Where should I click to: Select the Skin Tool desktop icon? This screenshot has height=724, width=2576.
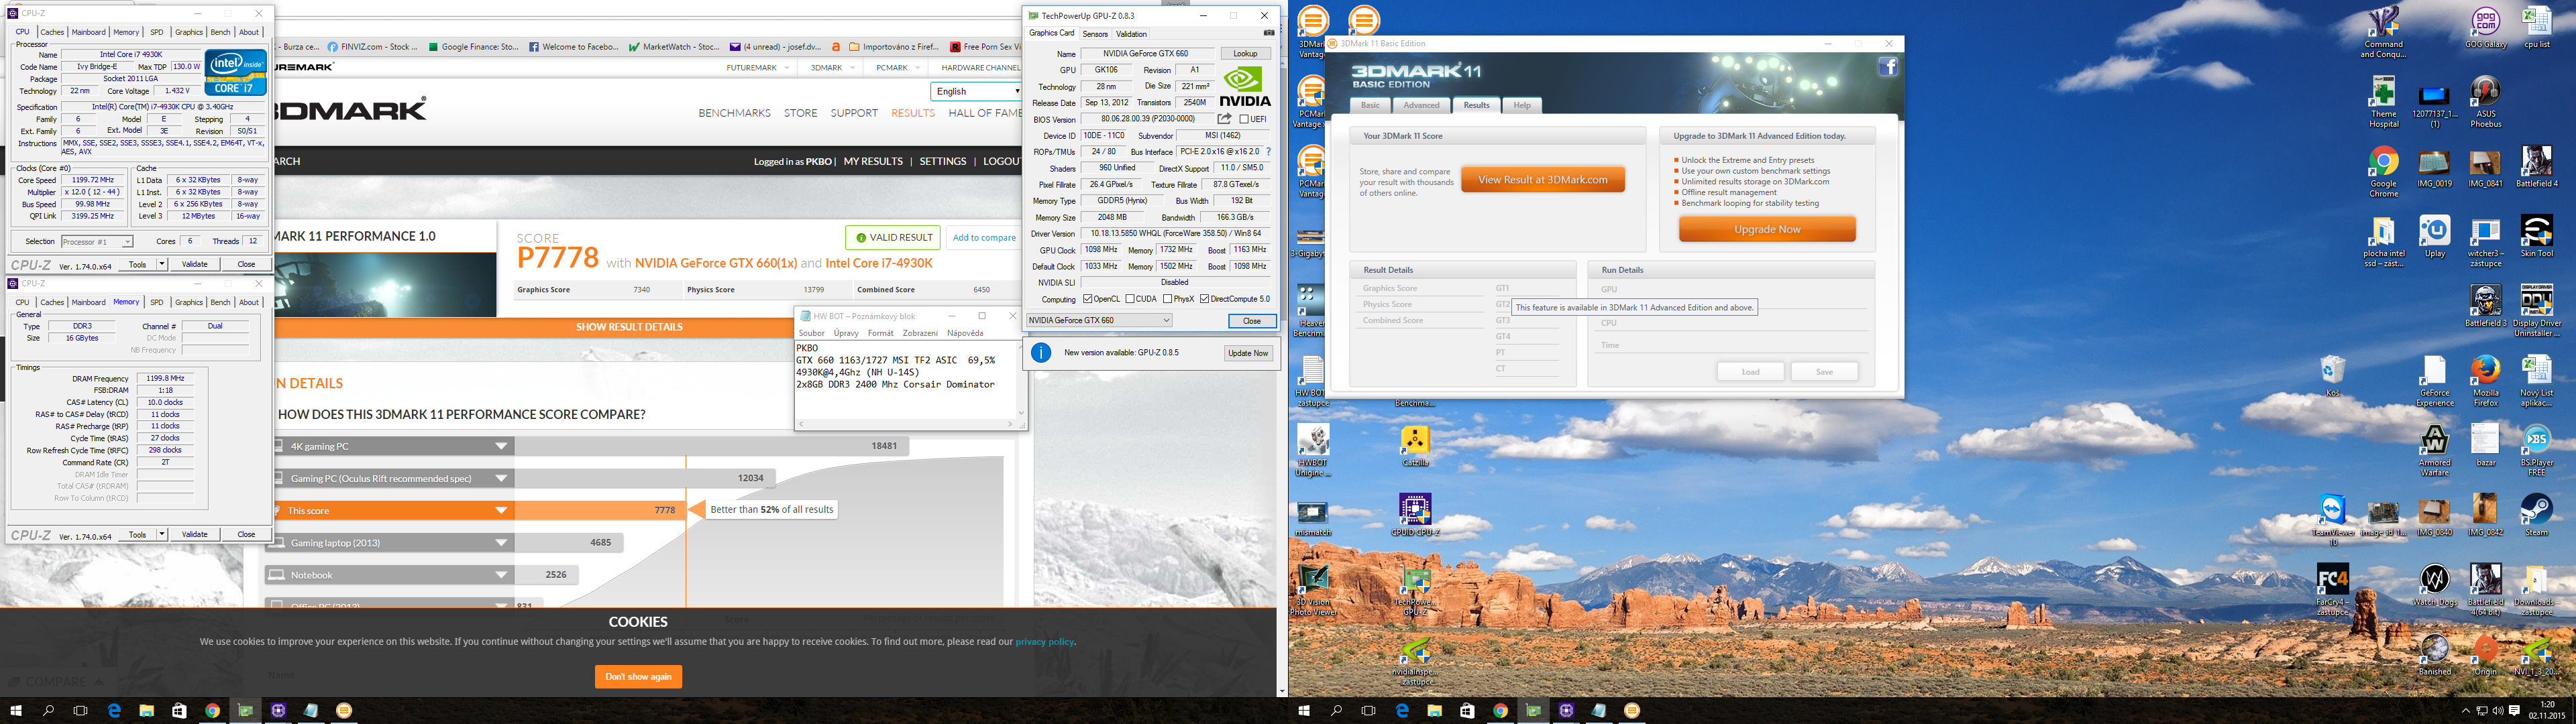[2536, 237]
